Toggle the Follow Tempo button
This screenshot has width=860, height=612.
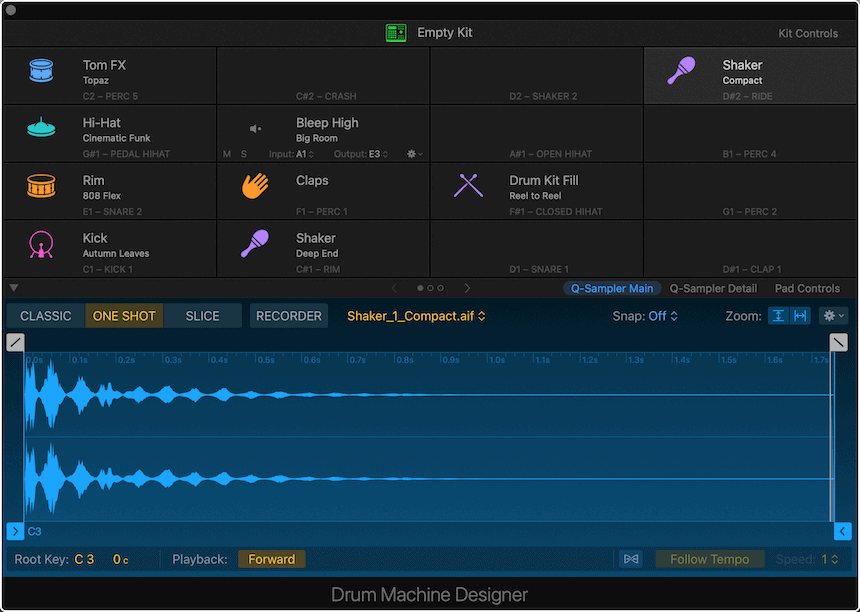click(x=709, y=559)
